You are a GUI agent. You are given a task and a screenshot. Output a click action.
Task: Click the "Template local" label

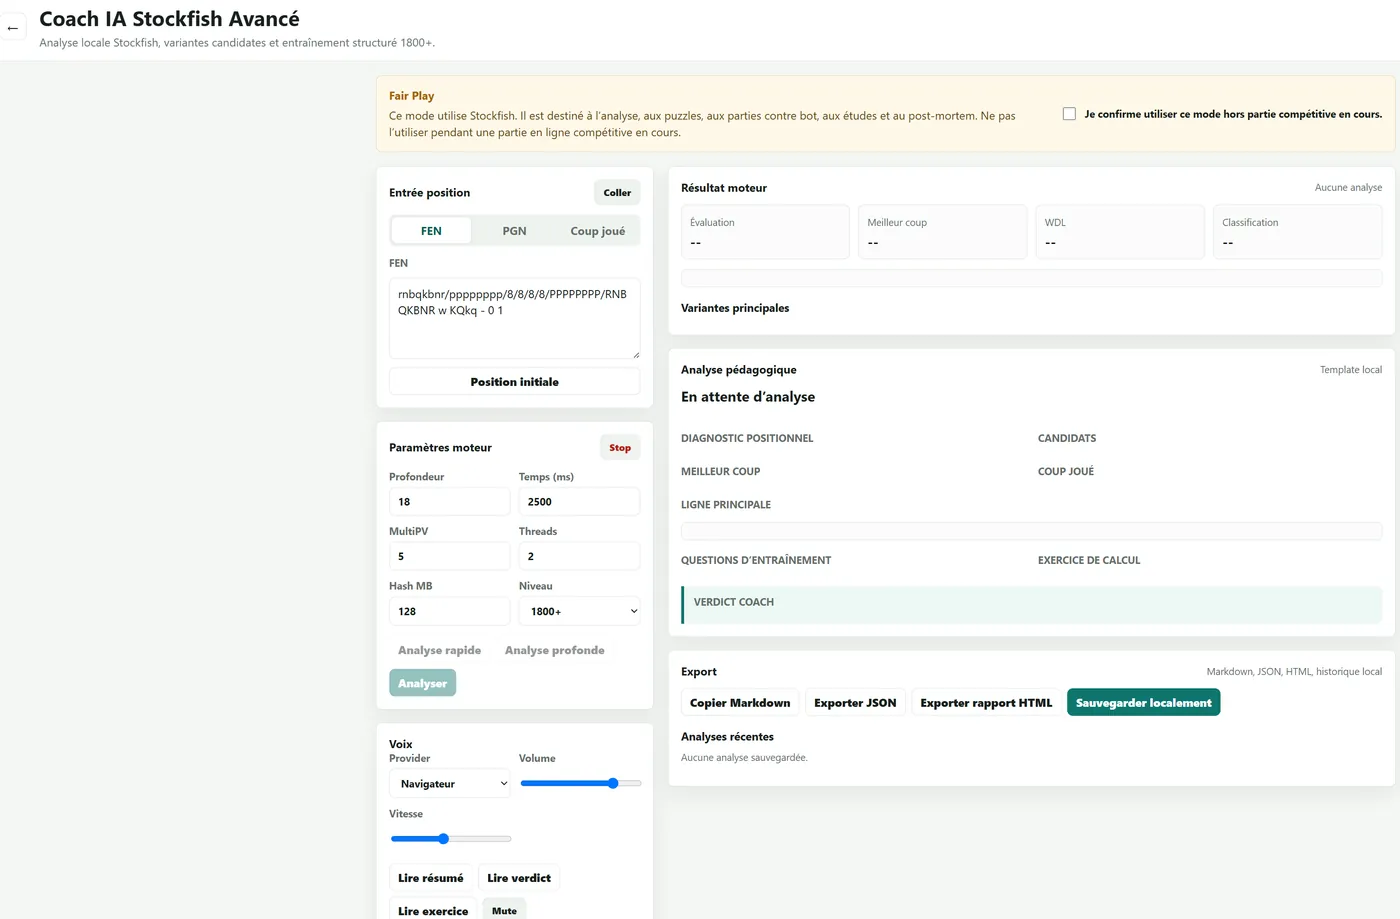click(1351, 370)
